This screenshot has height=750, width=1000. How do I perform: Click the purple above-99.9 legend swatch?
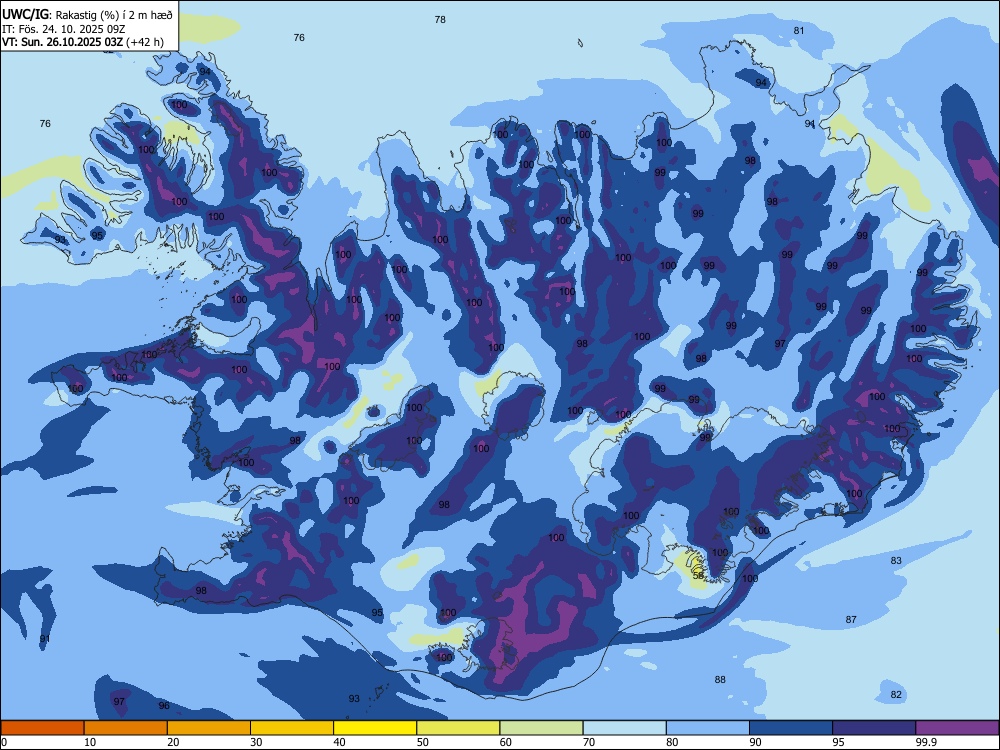click(957, 728)
